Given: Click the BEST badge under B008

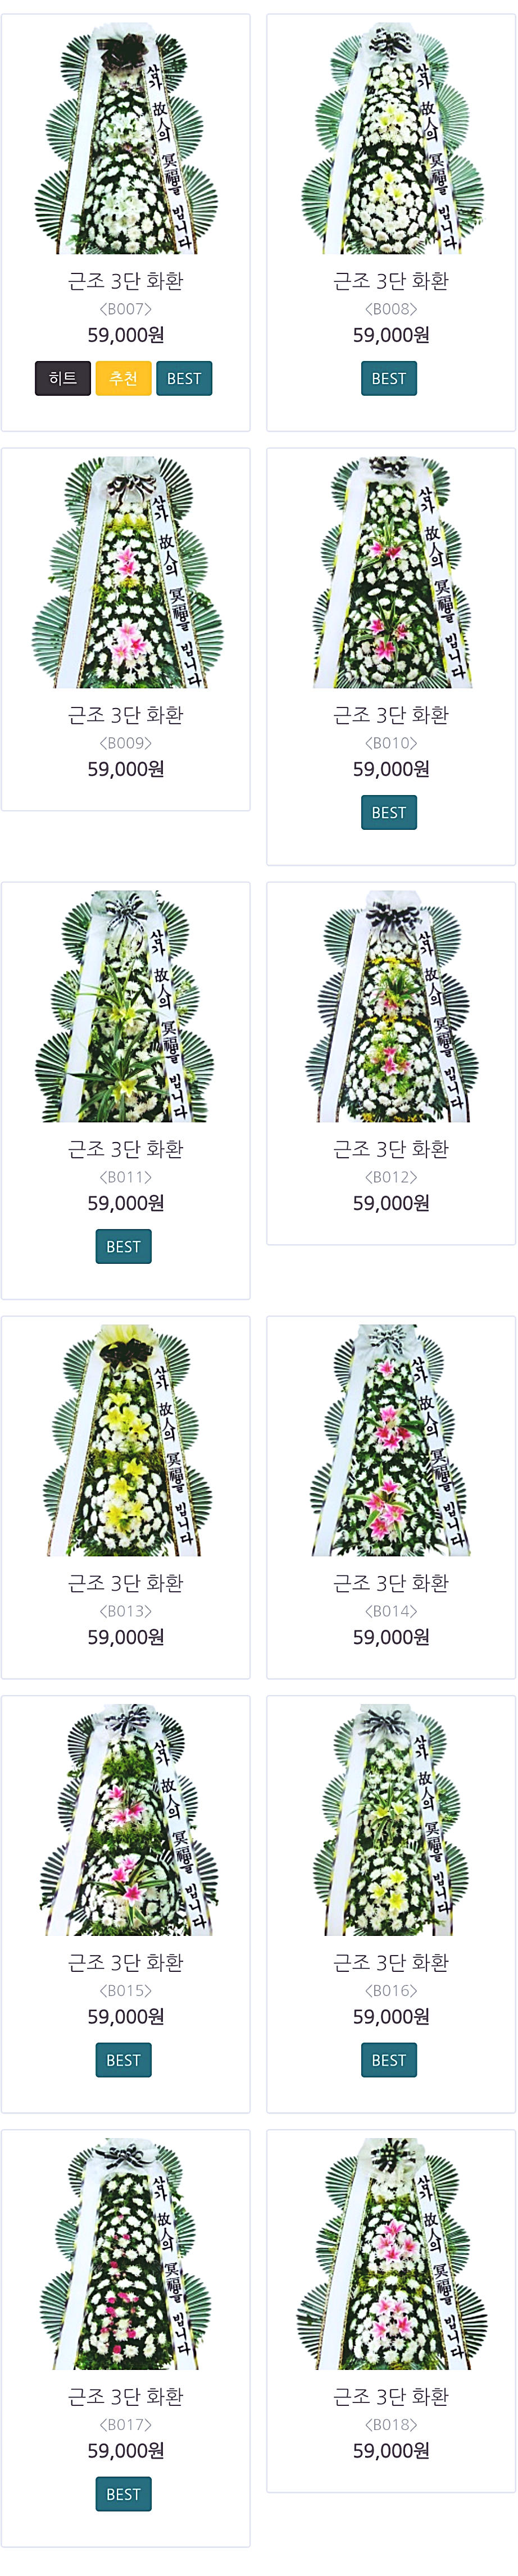Looking at the screenshot, I should [x=389, y=379].
